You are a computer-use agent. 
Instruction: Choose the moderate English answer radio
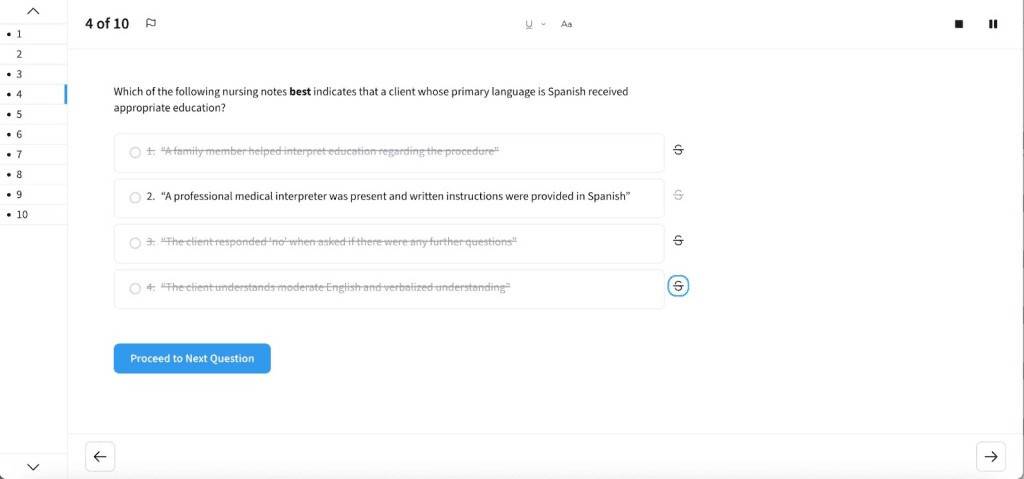click(x=135, y=289)
